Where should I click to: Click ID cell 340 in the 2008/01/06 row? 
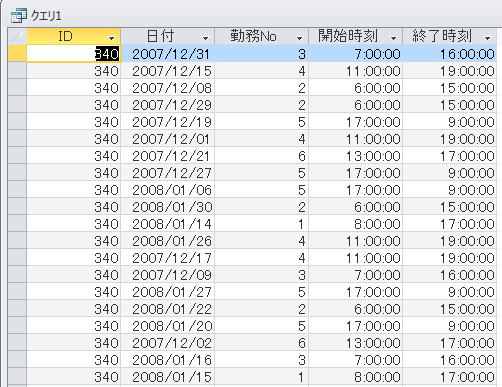(73, 190)
